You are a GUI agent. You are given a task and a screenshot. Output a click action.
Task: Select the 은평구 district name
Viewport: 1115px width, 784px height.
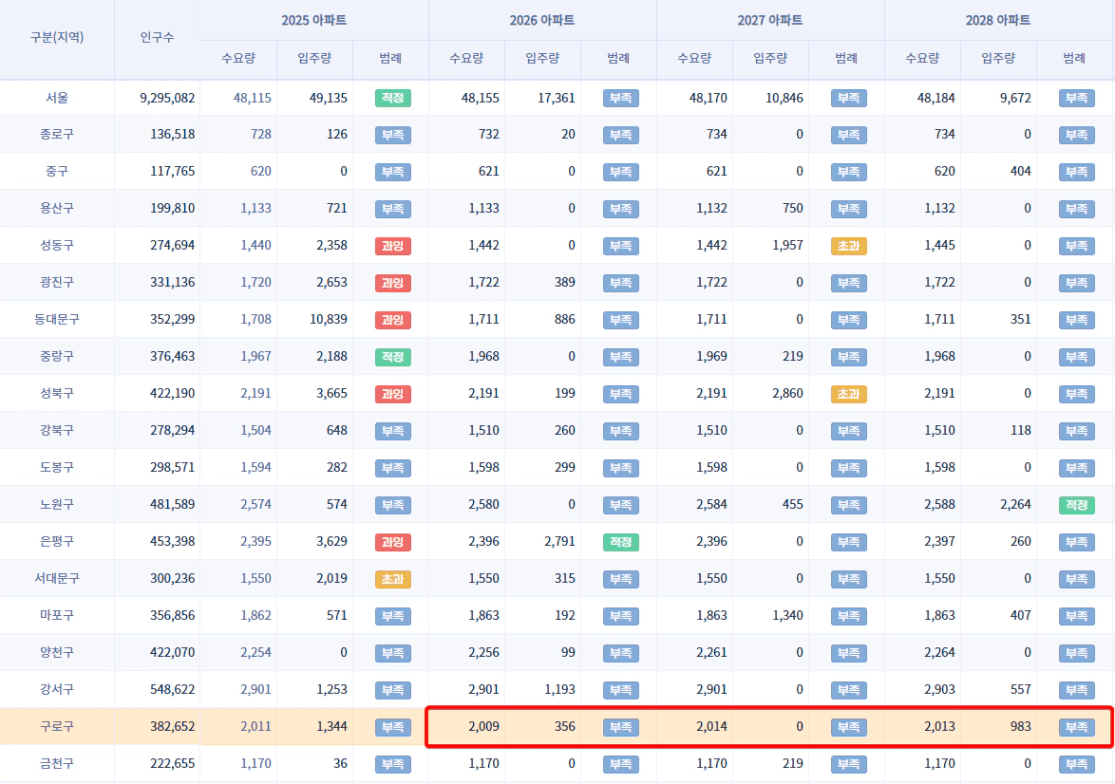pos(57,541)
